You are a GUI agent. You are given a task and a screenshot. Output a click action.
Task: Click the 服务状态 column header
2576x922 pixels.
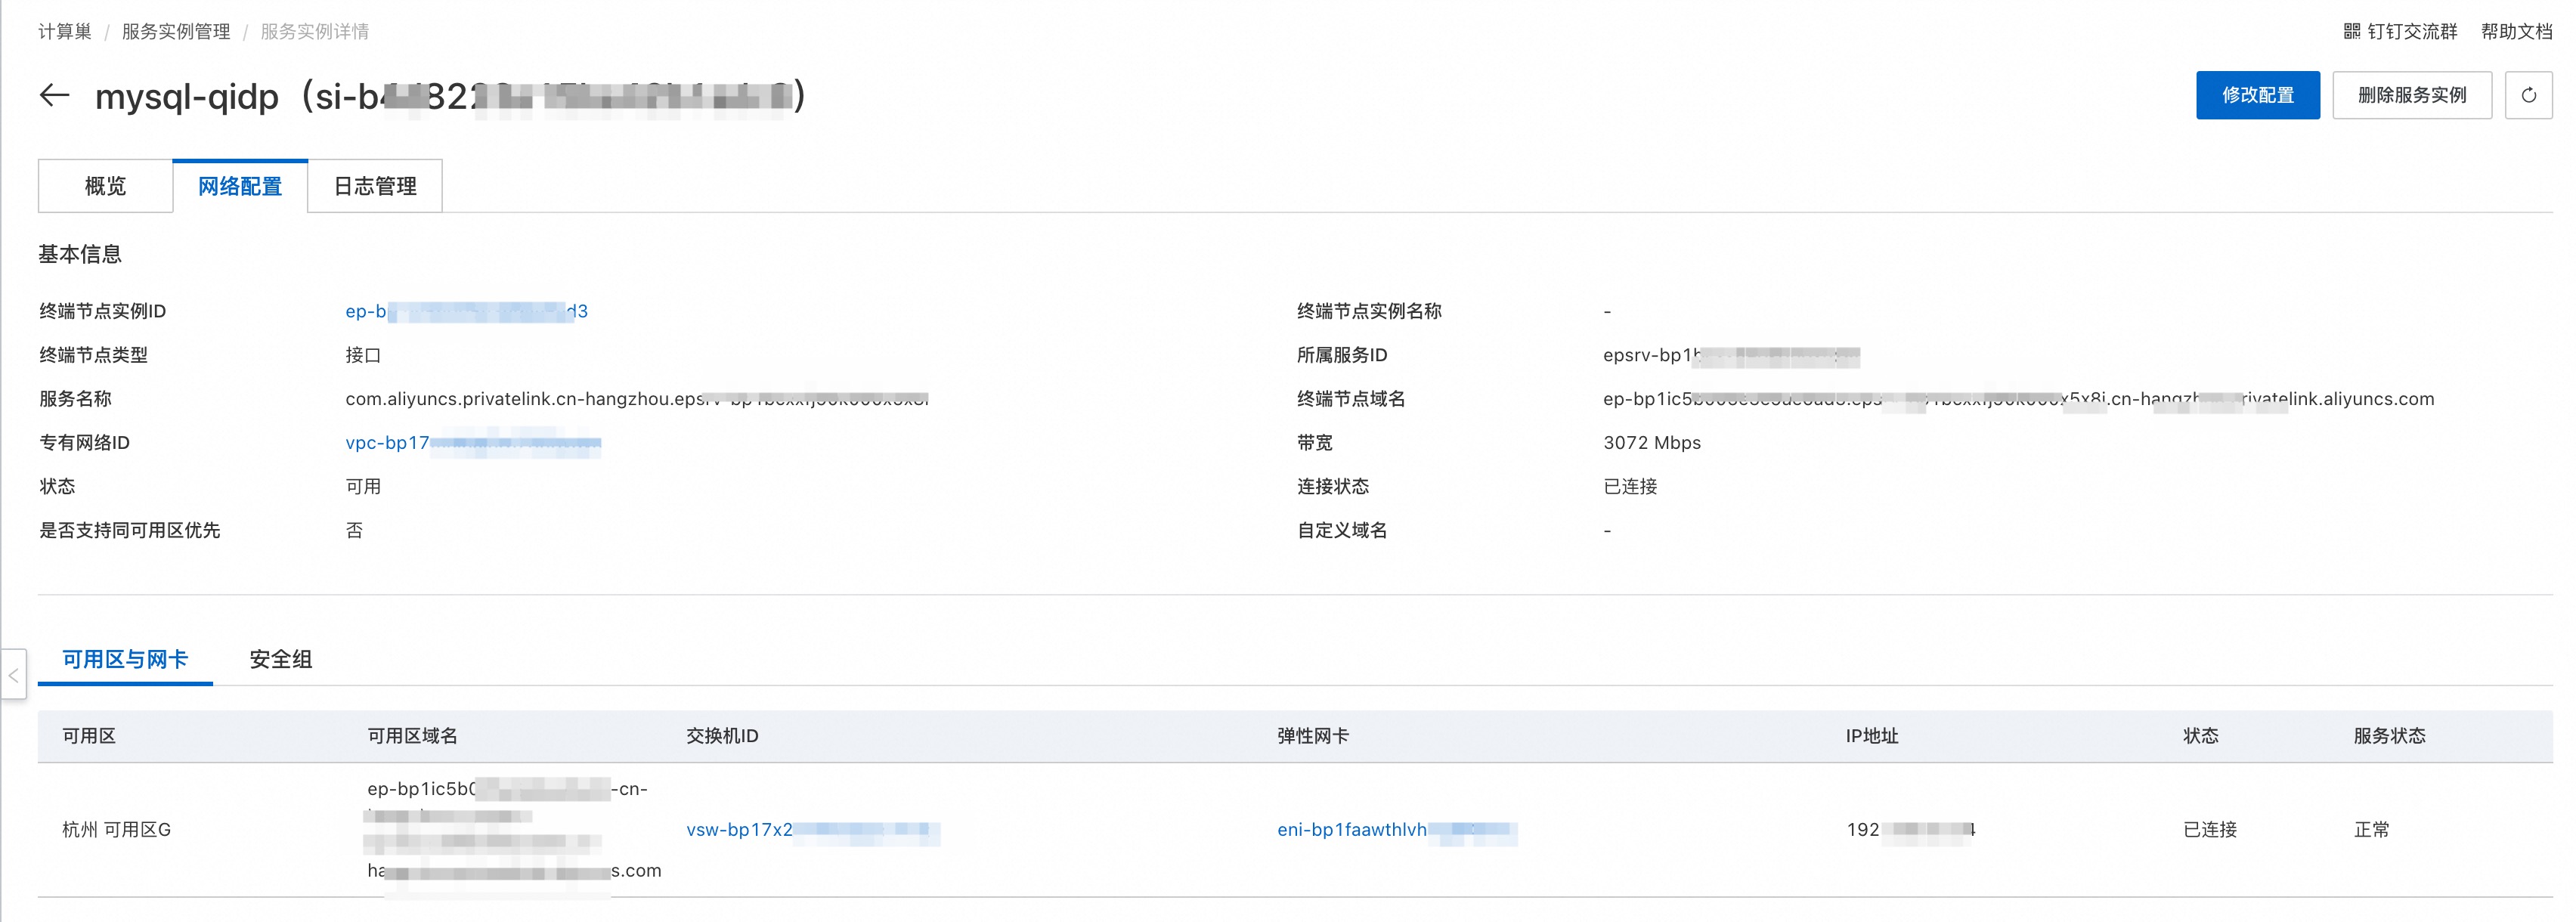click(x=2389, y=736)
